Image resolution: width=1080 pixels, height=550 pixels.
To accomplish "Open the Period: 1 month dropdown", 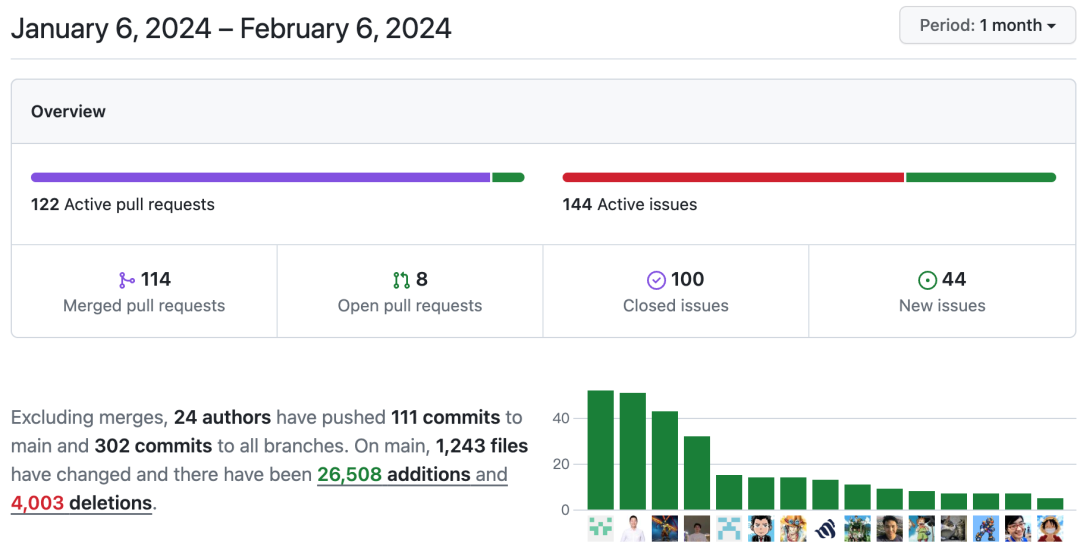I will click(x=987, y=26).
